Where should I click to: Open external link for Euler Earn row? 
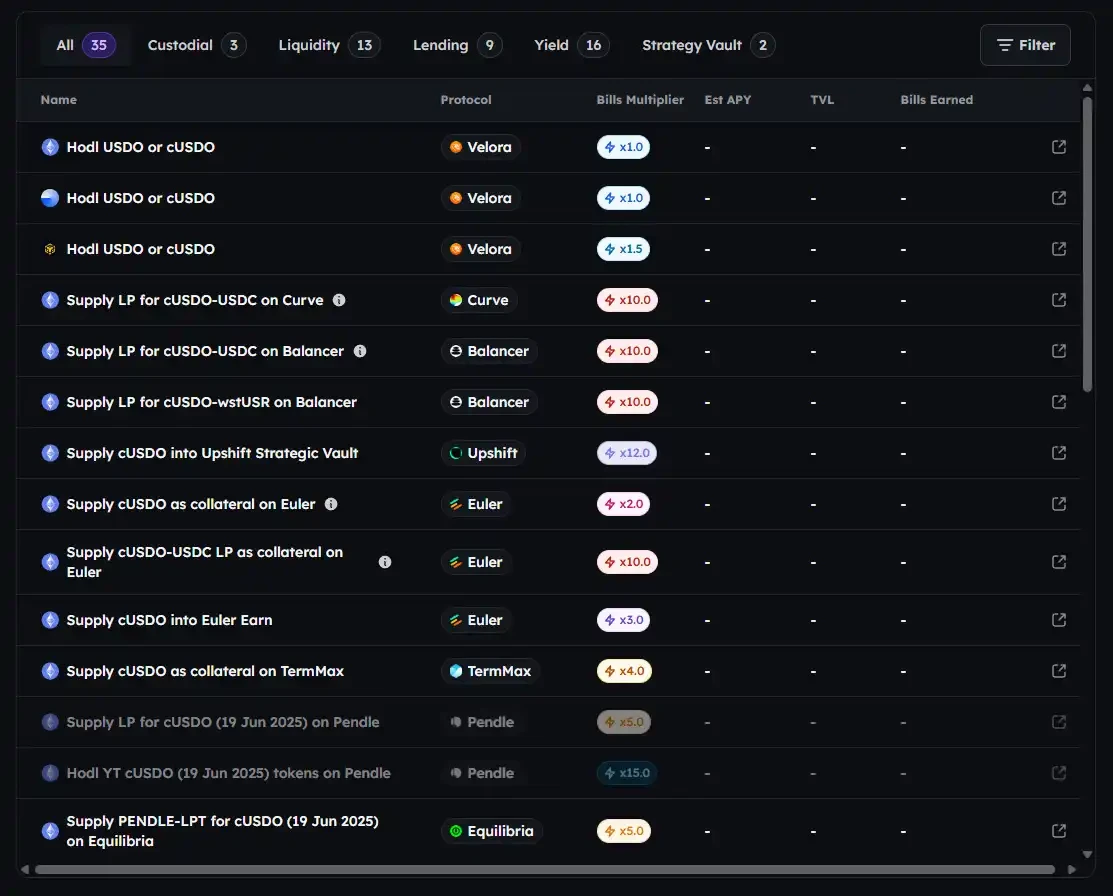1059,620
